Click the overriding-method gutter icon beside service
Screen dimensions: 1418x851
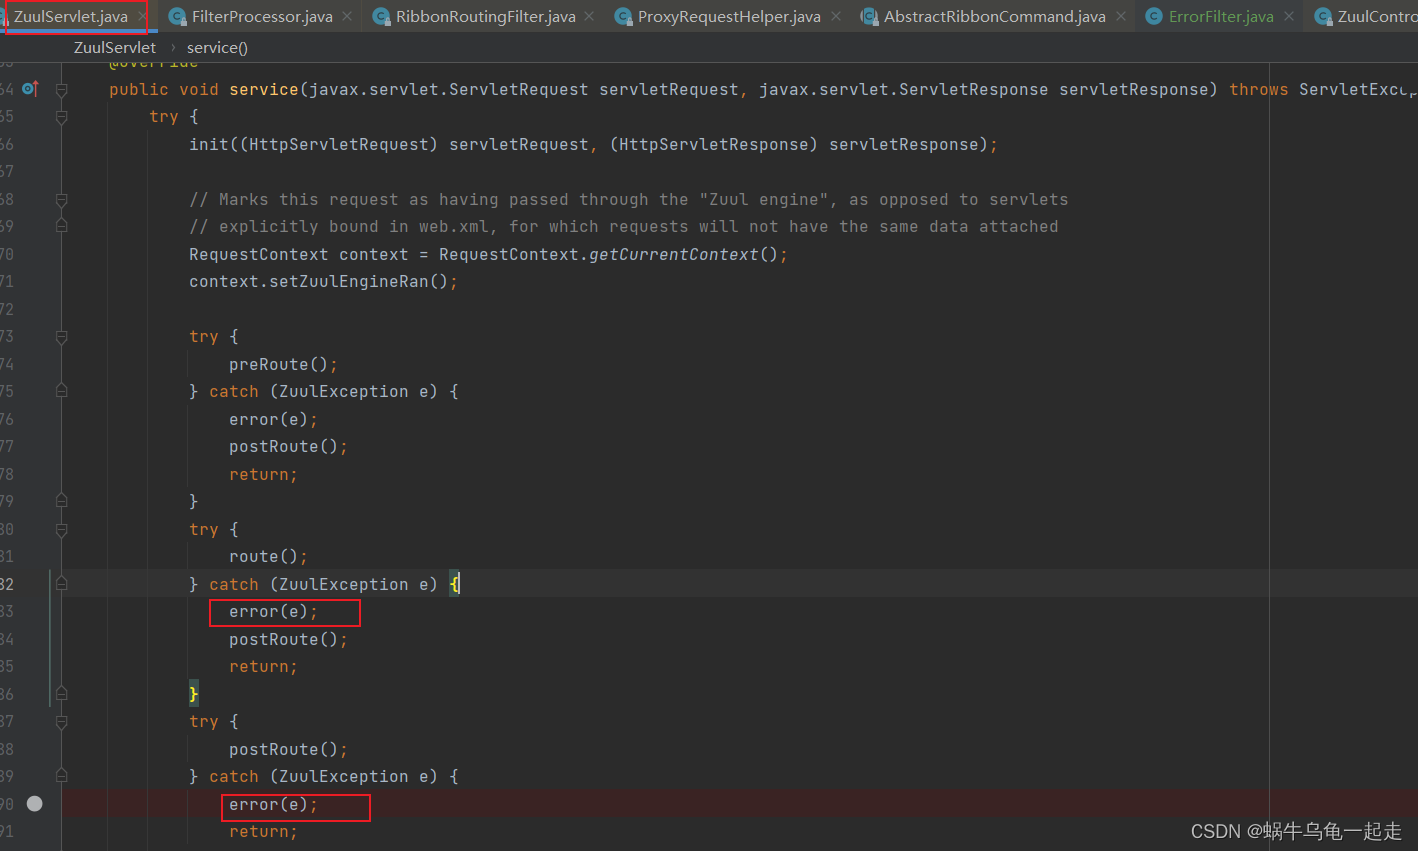coord(30,89)
